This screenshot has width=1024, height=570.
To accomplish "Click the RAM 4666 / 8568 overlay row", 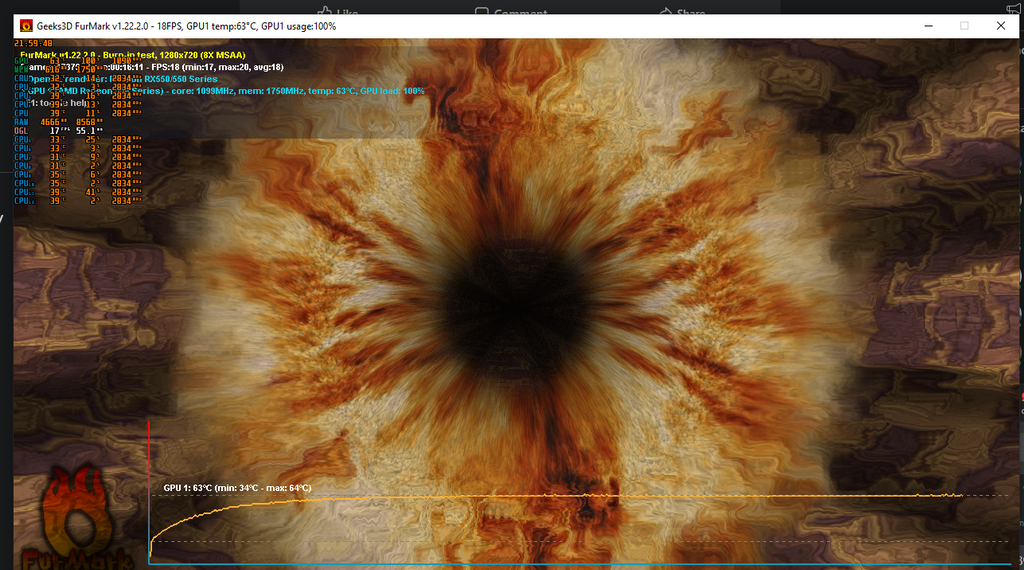I will point(59,122).
